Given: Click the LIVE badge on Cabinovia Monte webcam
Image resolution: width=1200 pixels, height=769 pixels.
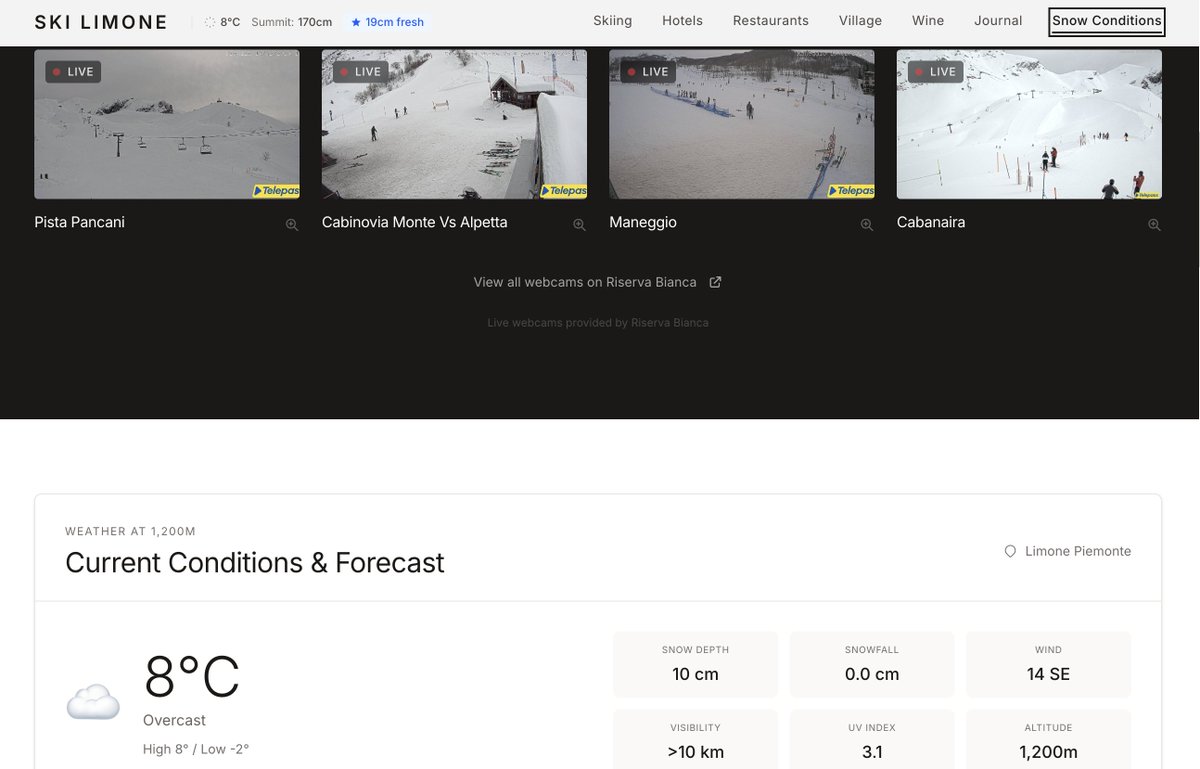Looking at the screenshot, I should pos(360,72).
